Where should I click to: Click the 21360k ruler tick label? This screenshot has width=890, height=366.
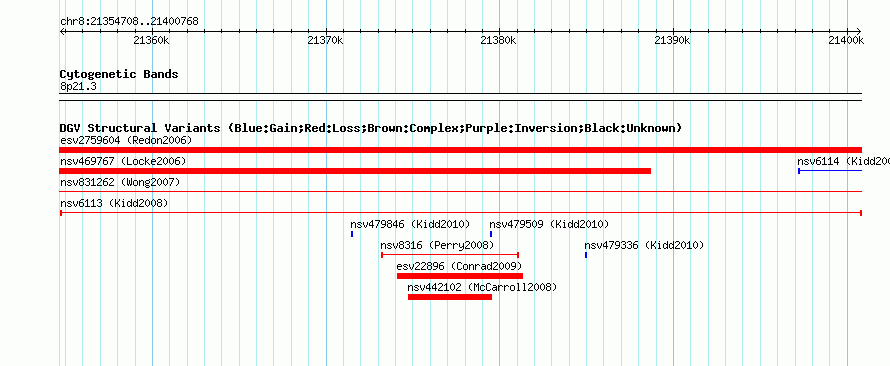[152, 41]
